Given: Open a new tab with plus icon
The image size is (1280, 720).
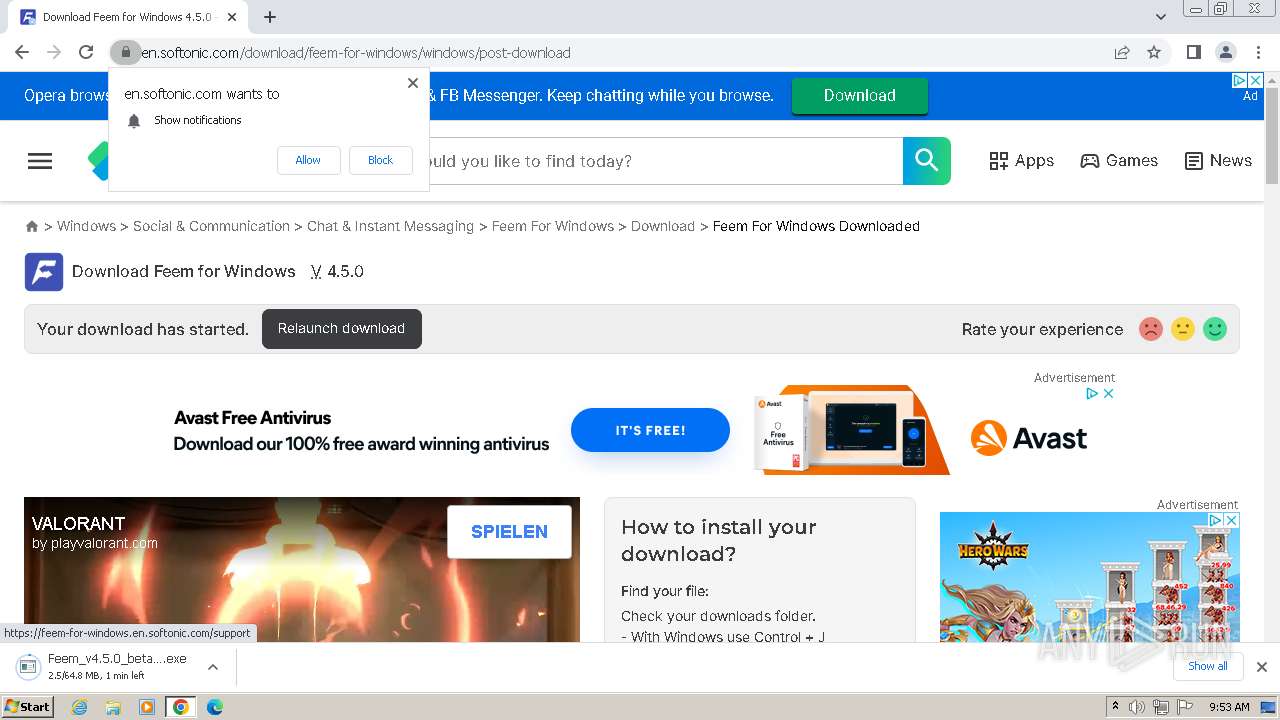Looking at the screenshot, I should point(270,17).
